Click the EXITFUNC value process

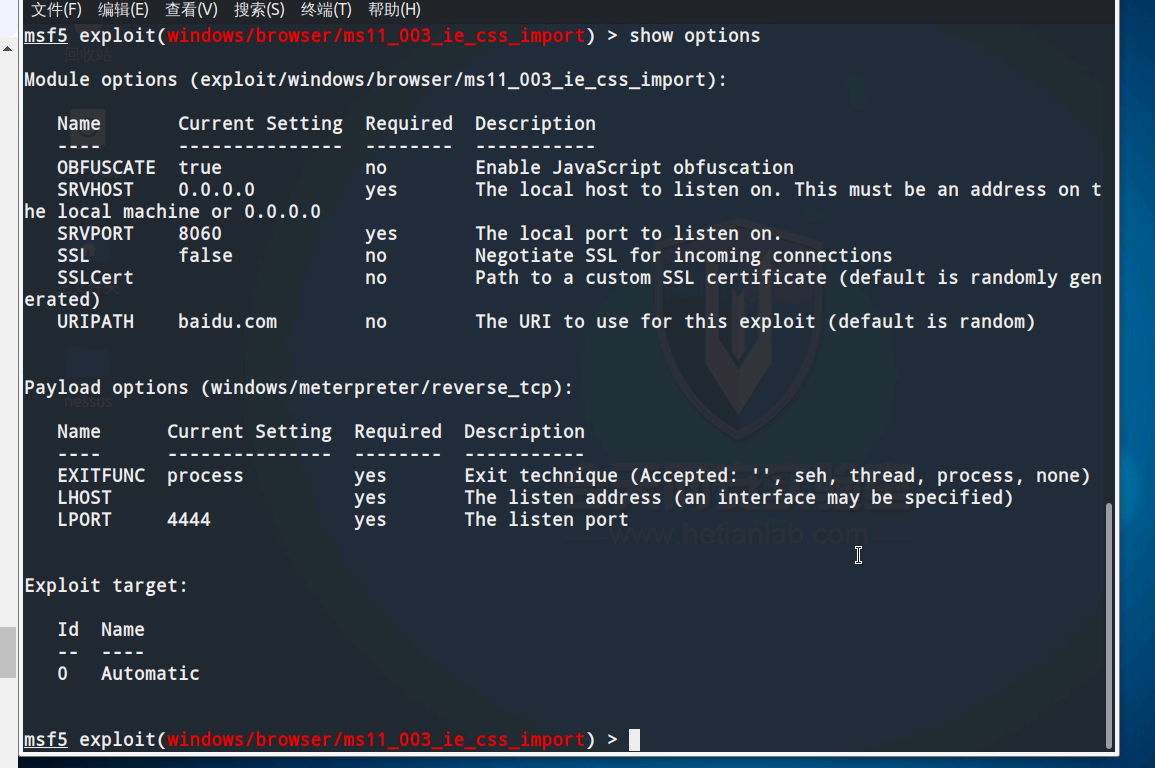(x=205, y=476)
